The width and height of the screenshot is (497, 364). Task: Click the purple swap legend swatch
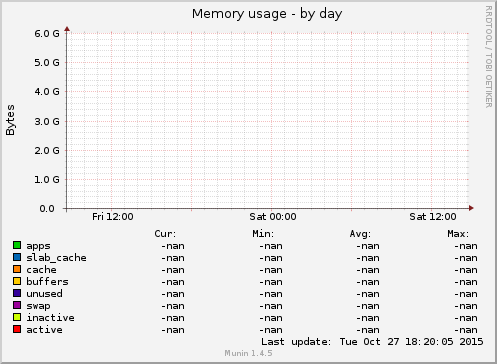[x=17, y=305]
